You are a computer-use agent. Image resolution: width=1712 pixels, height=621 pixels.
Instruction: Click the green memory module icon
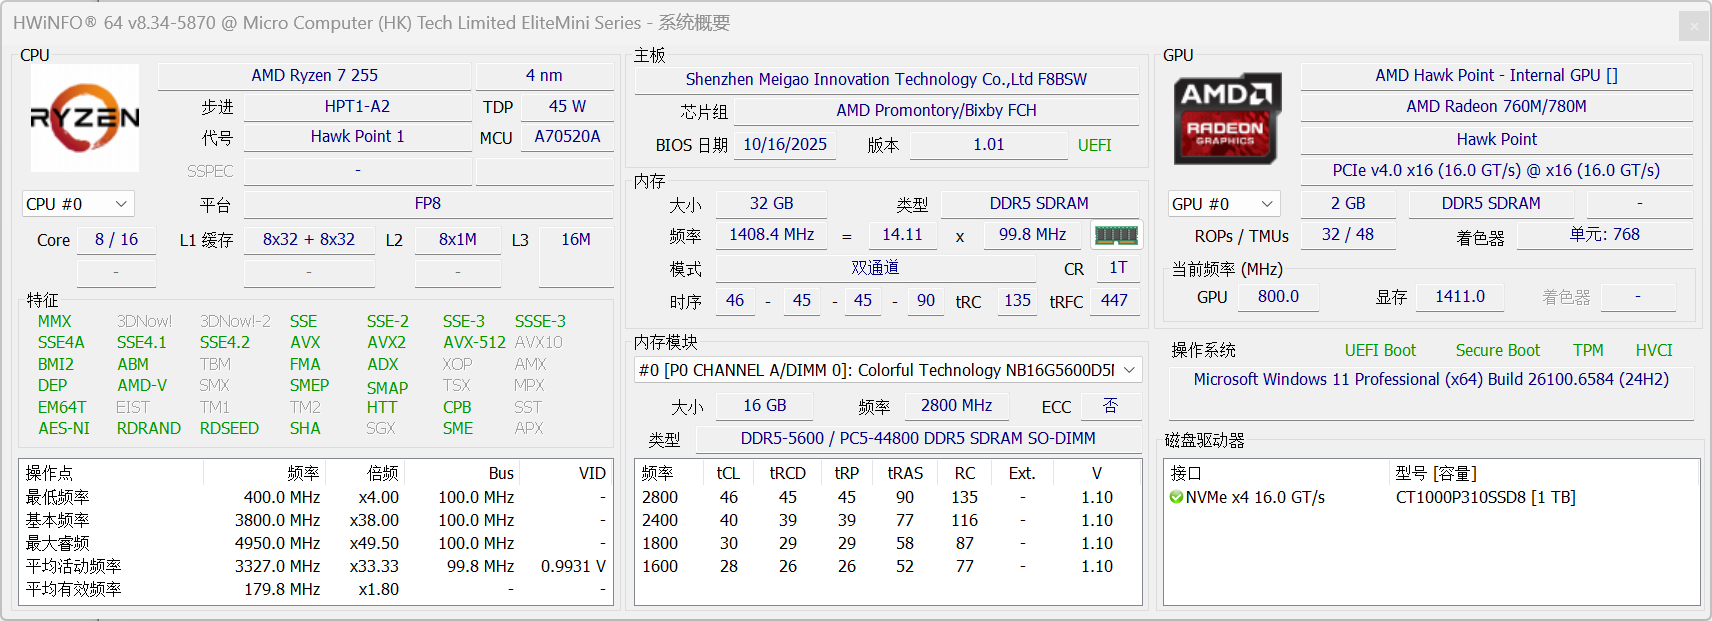[1116, 236]
